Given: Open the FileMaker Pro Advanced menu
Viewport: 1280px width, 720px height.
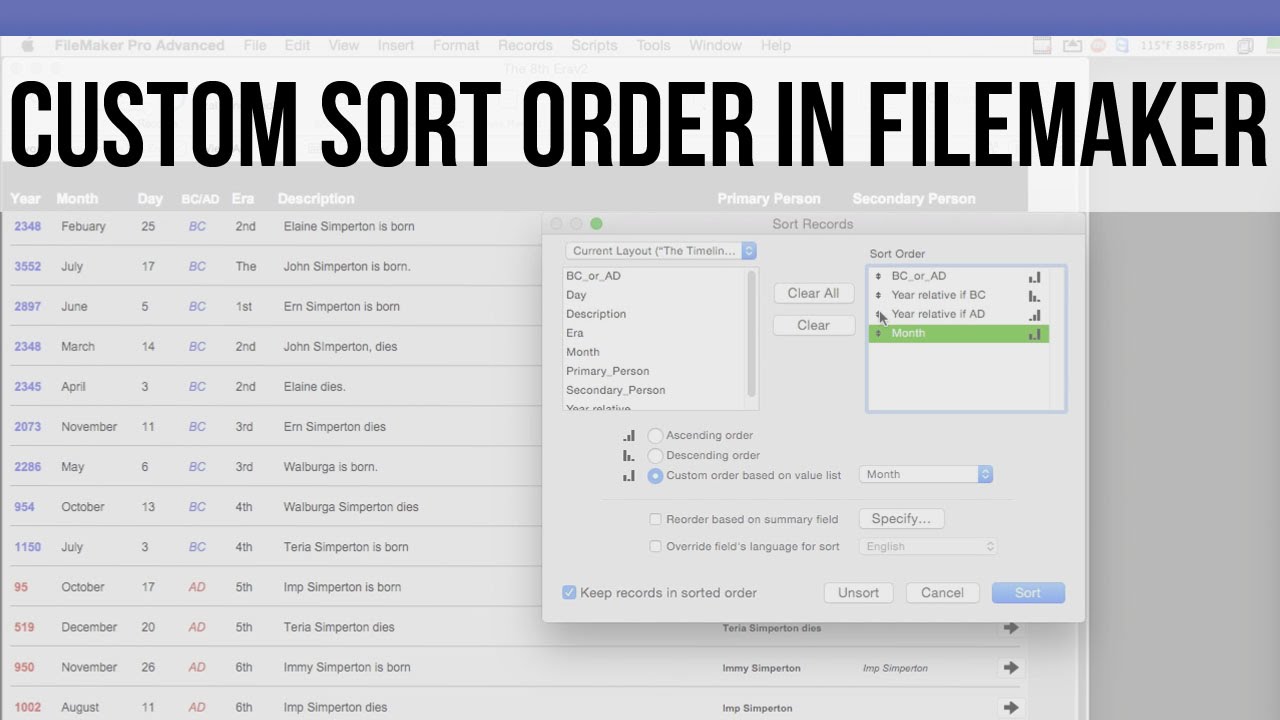Looking at the screenshot, I should (x=139, y=45).
